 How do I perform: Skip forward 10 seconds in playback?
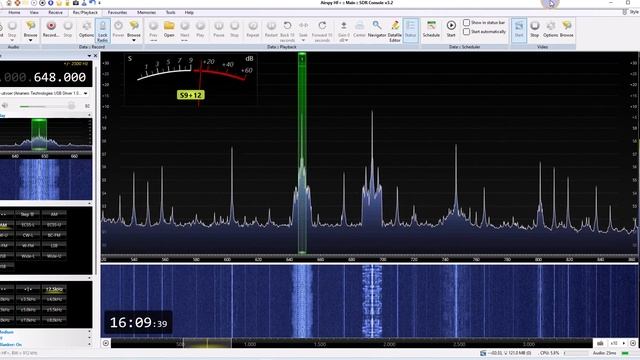pyautogui.click(x=322, y=31)
